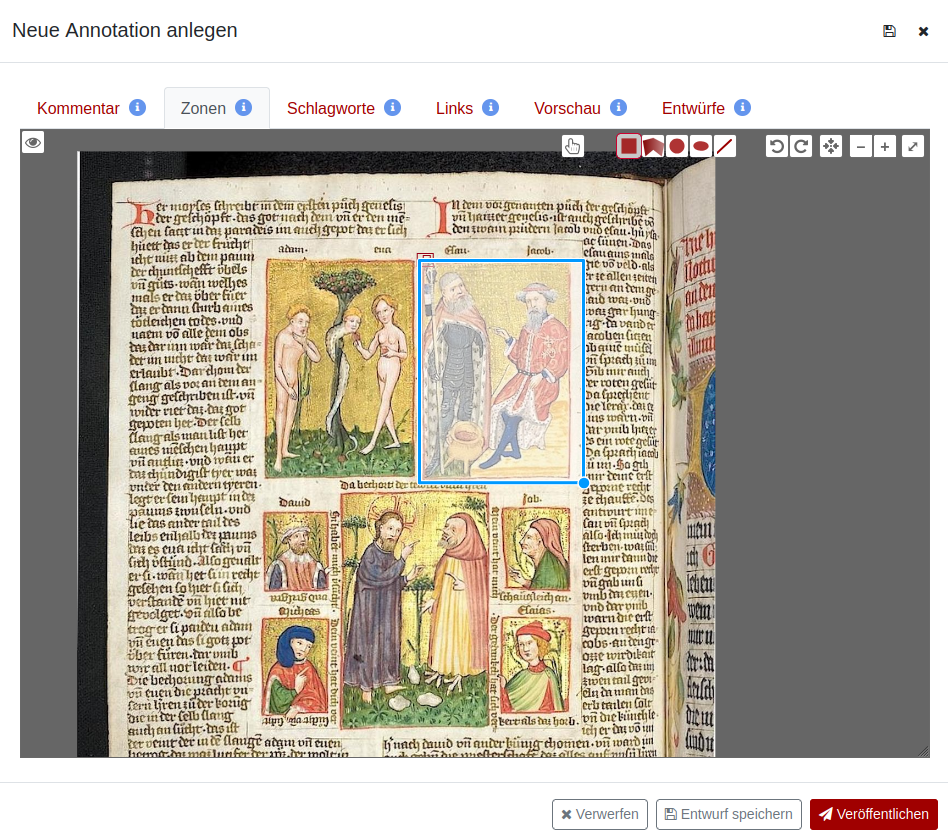Select the line zone tool
The image size is (948, 837).
[x=724, y=146]
